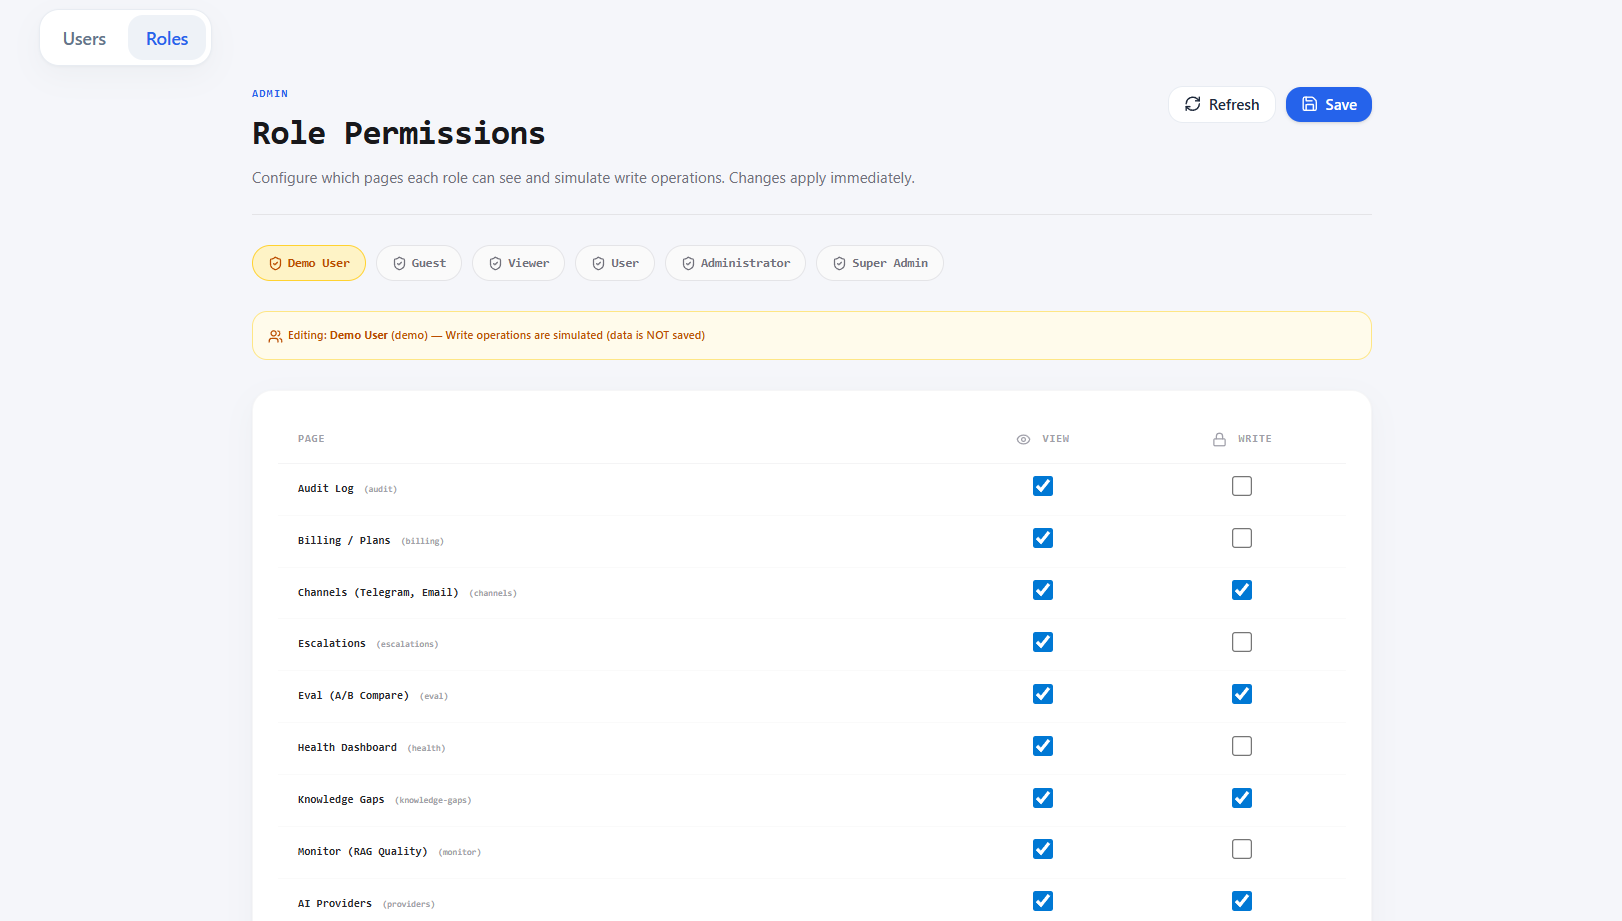The width and height of the screenshot is (1622, 921).
Task: Uncheck View for Escalations
Action: (x=1043, y=642)
